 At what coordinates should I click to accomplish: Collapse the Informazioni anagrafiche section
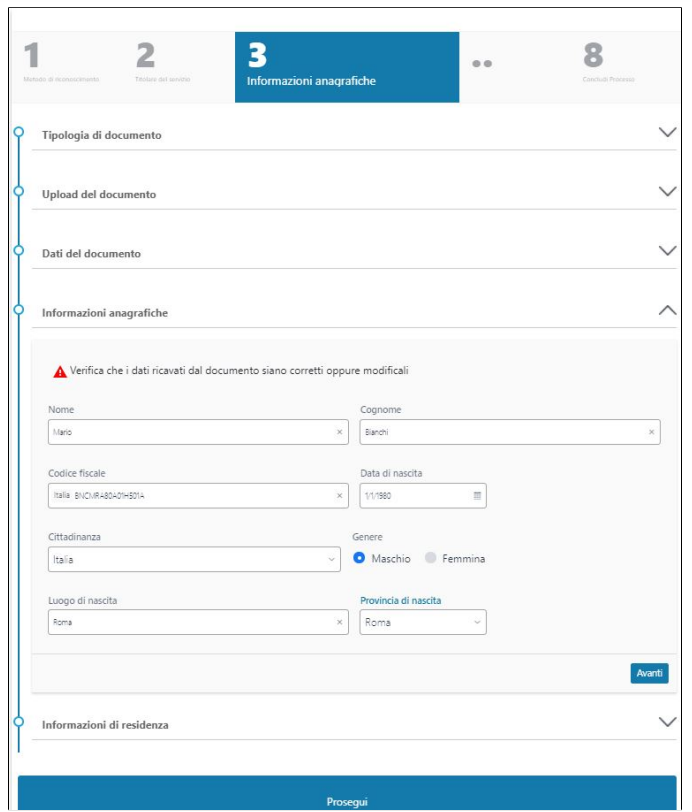[667, 310]
